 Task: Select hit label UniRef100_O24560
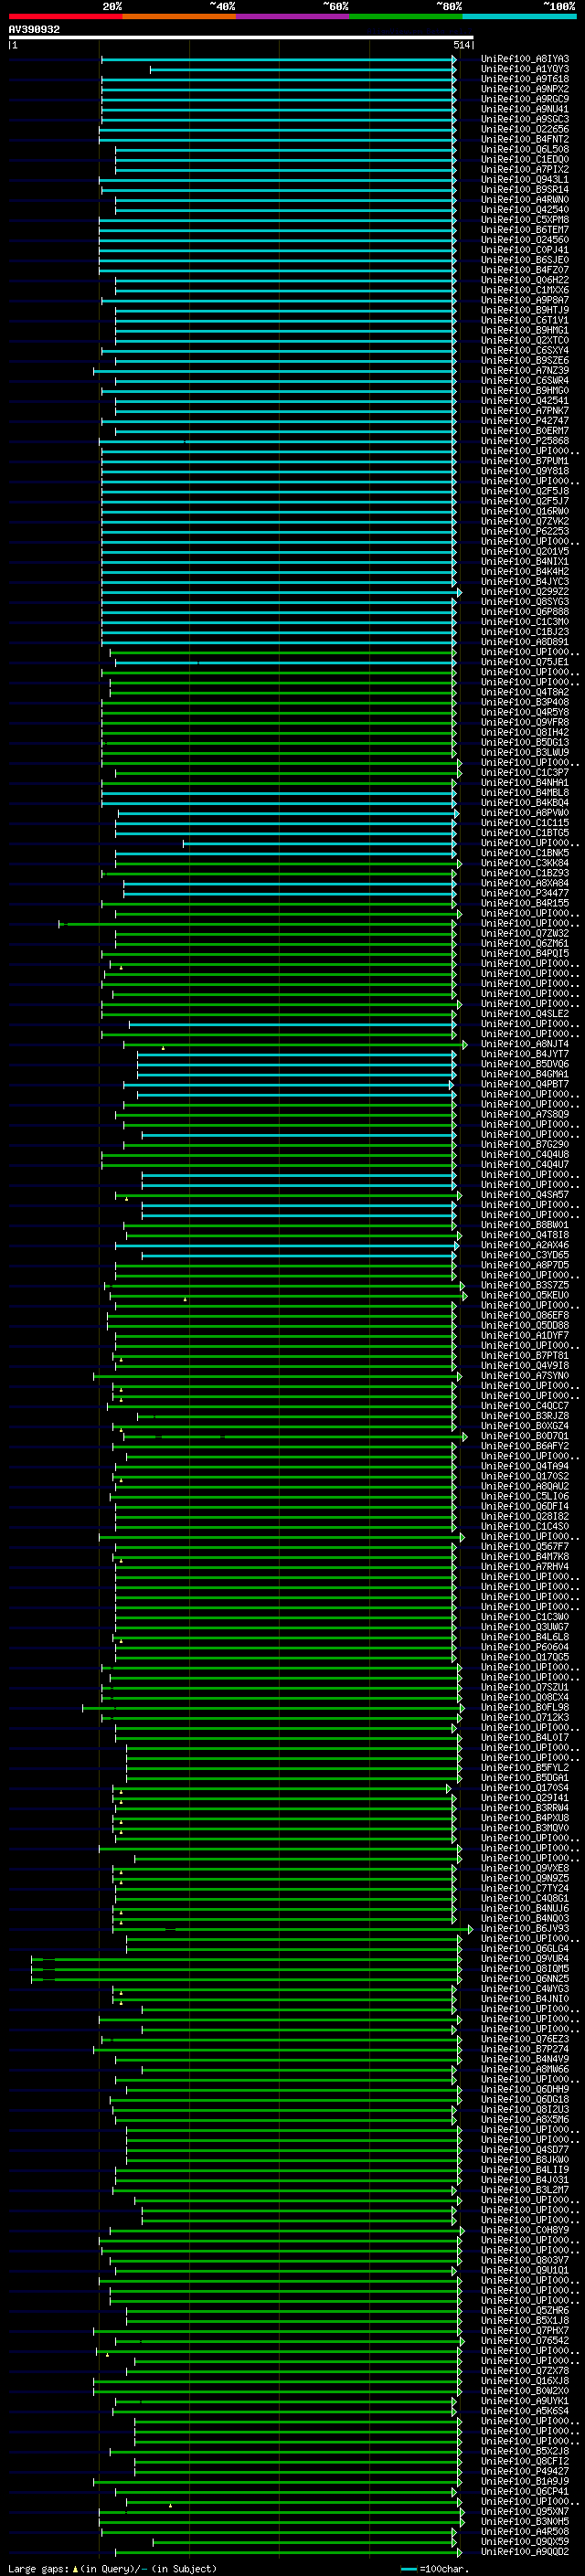tap(525, 240)
